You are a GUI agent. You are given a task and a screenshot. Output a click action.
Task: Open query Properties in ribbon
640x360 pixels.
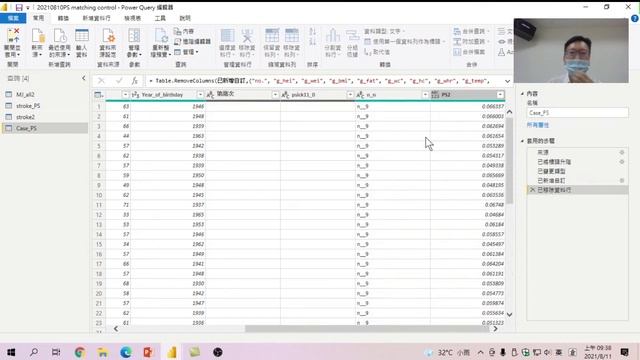[184, 31]
